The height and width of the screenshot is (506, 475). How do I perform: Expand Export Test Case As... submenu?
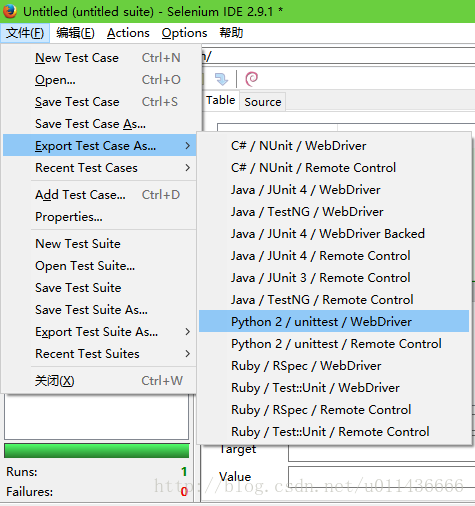tap(99, 146)
